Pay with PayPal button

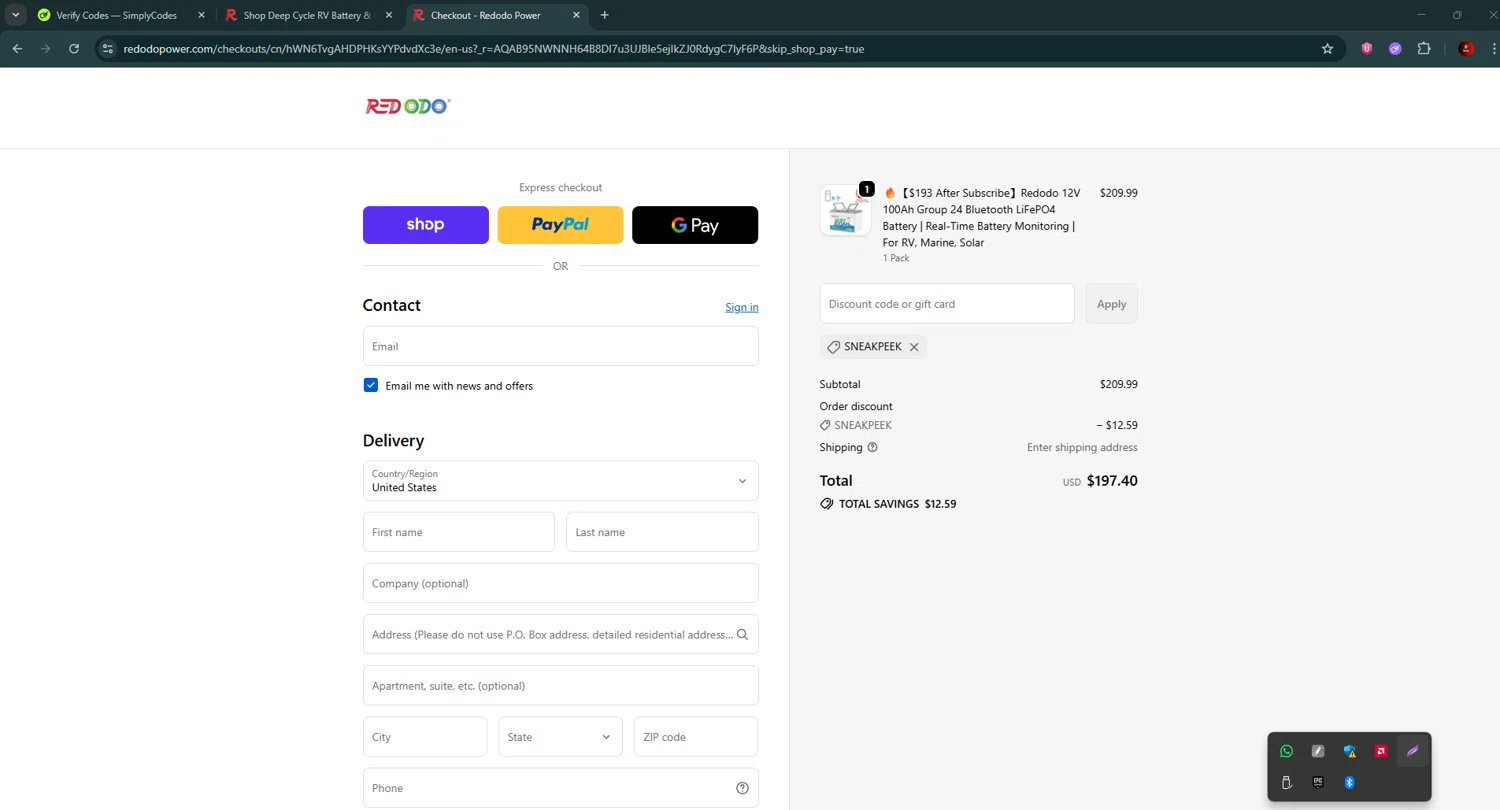coord(560,225)
